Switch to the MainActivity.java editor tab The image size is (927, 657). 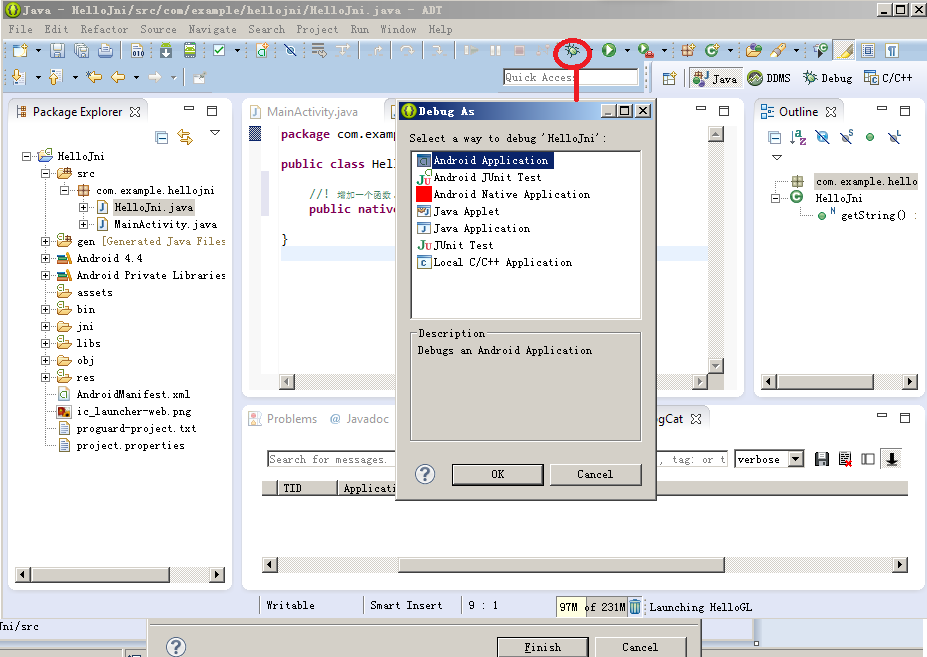click(312, 112)
